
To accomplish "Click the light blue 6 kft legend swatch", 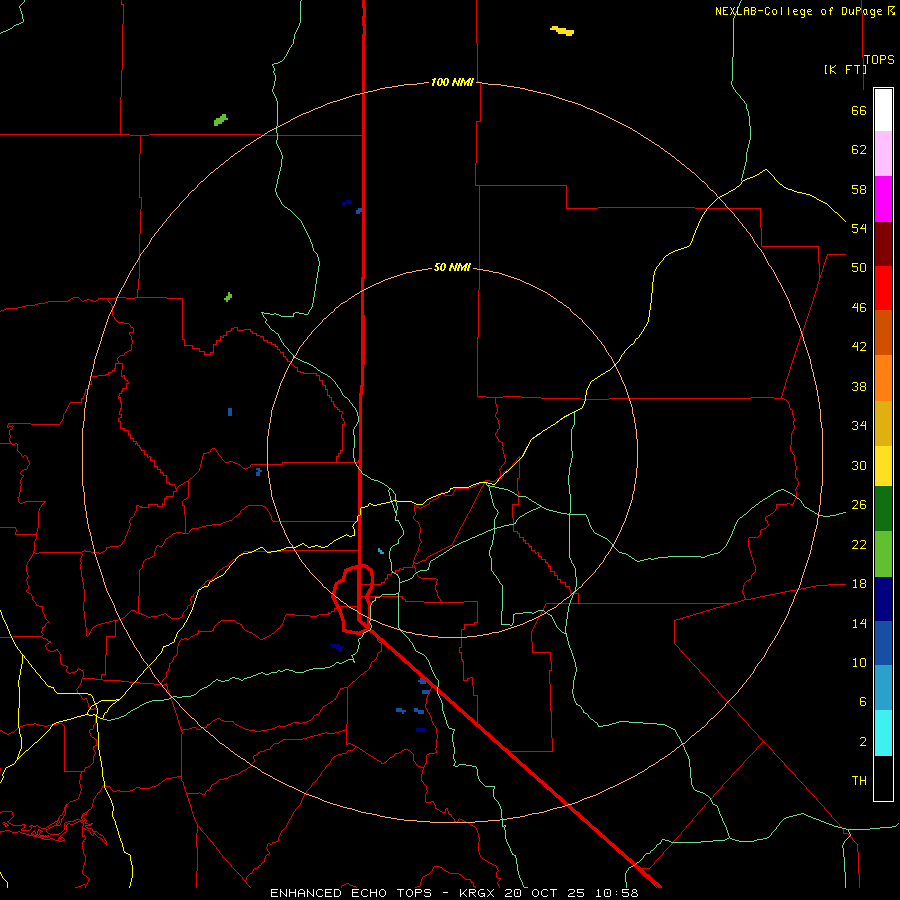I will coord(883,688).
